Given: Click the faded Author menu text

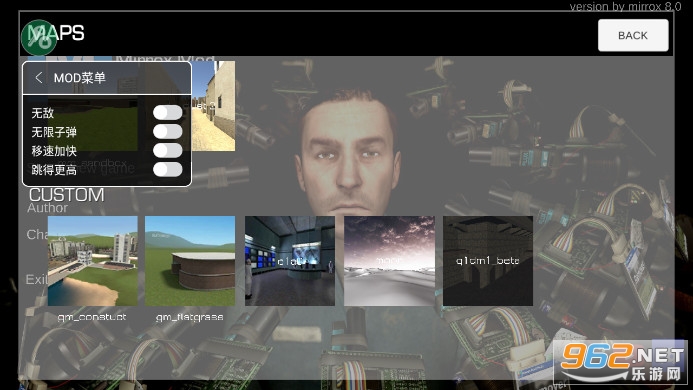Looking at the screenshot, I should tap(47, 208).
